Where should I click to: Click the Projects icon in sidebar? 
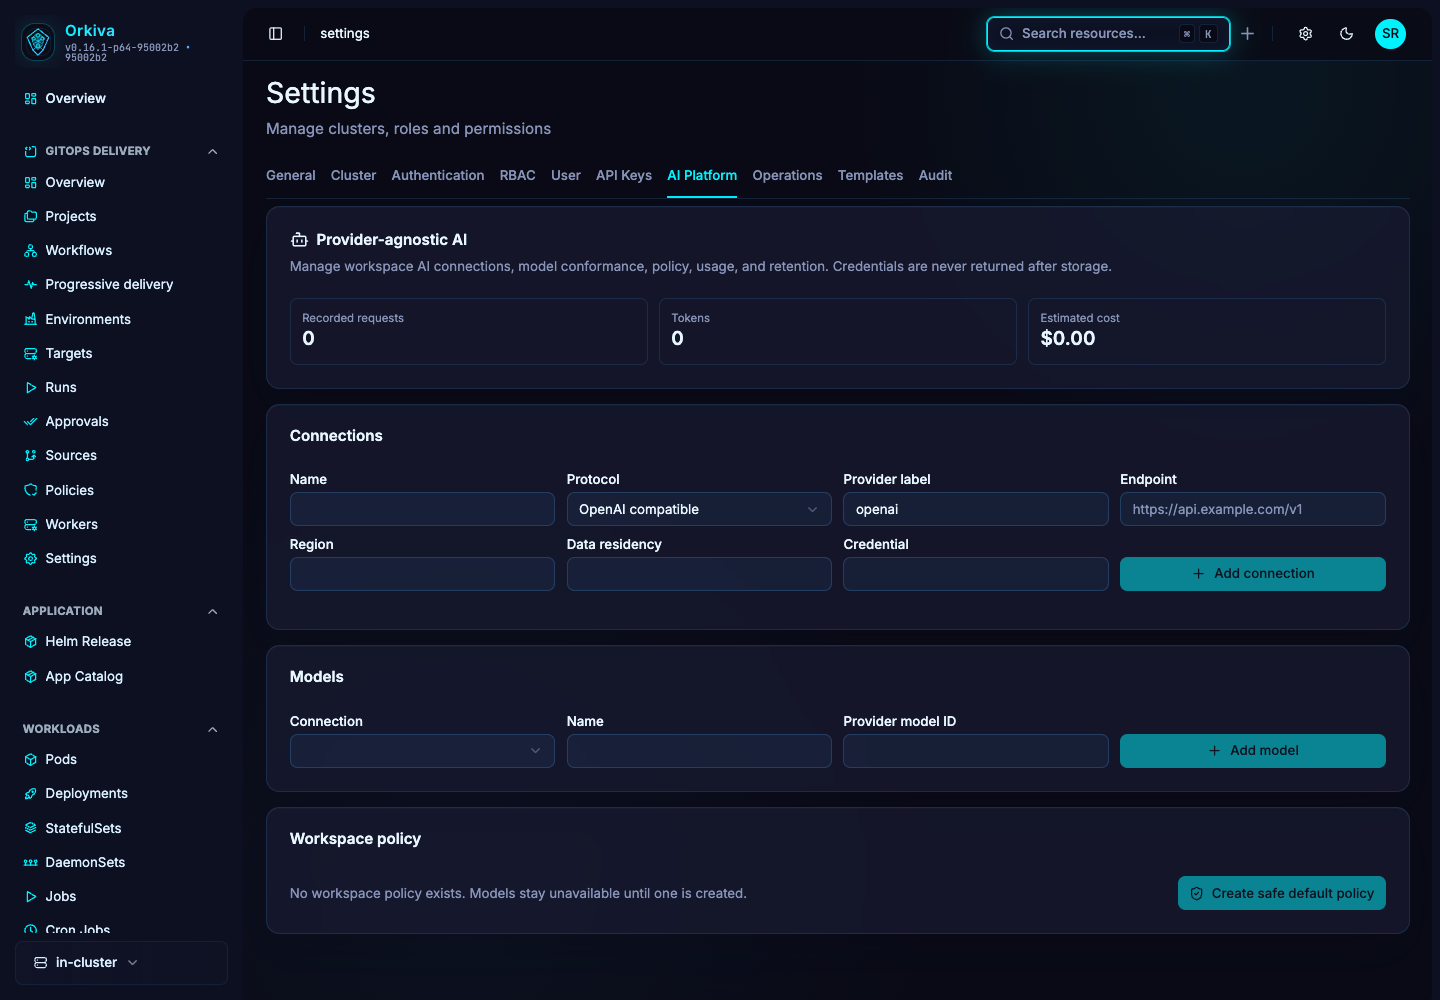pyautogui.click(x=31, y=217)
